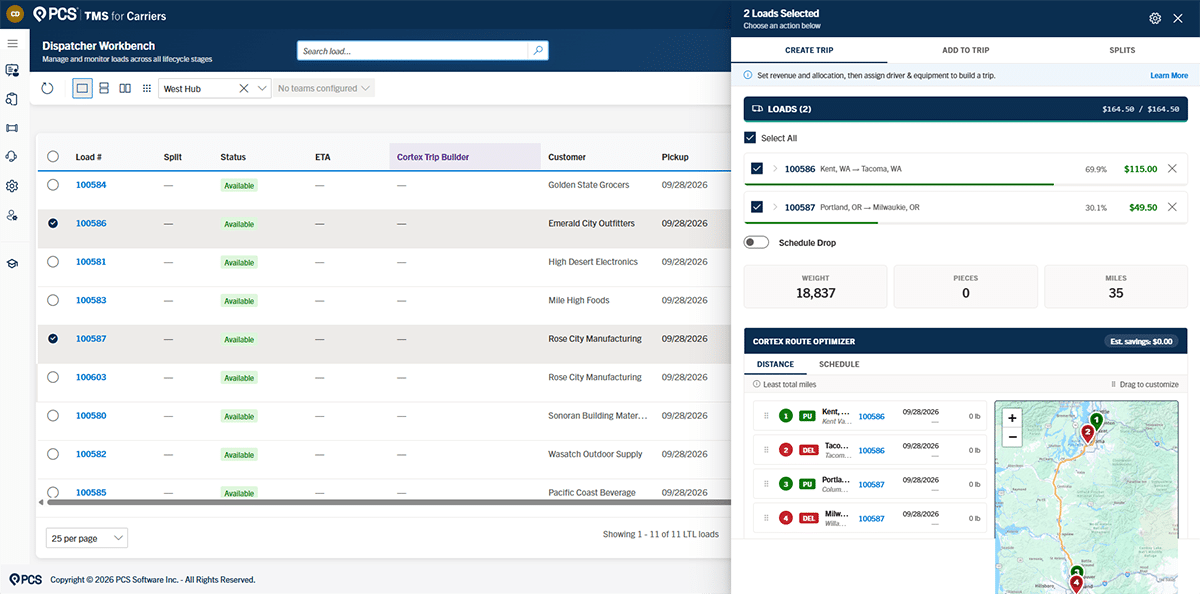
Task: Close the 2 Loads Selected panel
Action: point(1177,18)
